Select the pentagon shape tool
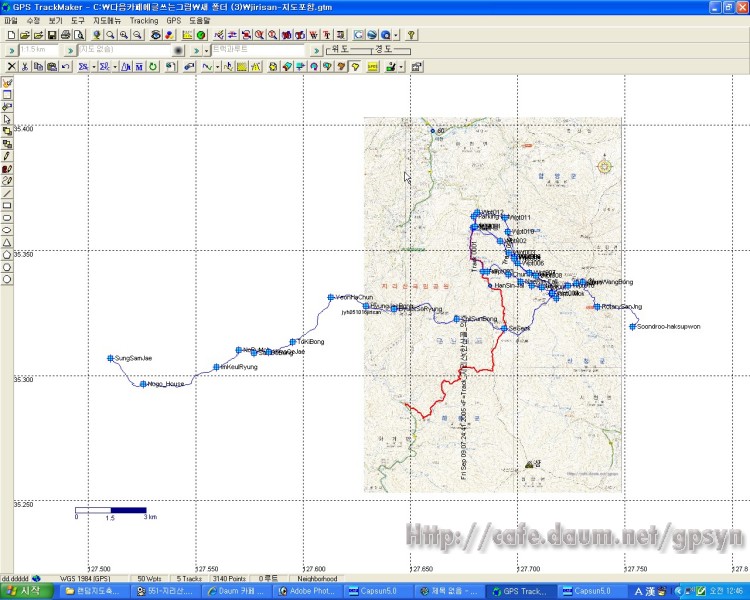The height and width of the screenshot is (600, 750). click(x=7, y=255)
